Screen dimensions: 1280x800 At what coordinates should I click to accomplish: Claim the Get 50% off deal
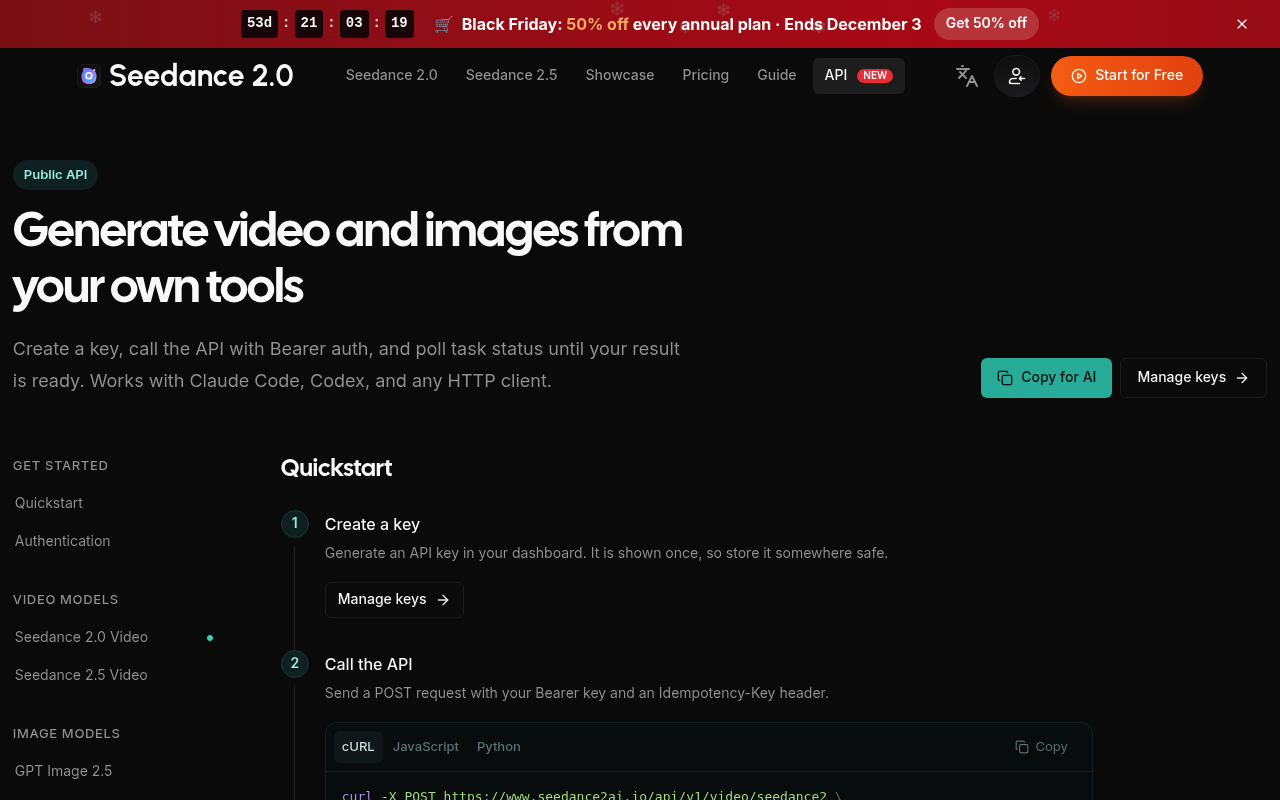point(986,24)
